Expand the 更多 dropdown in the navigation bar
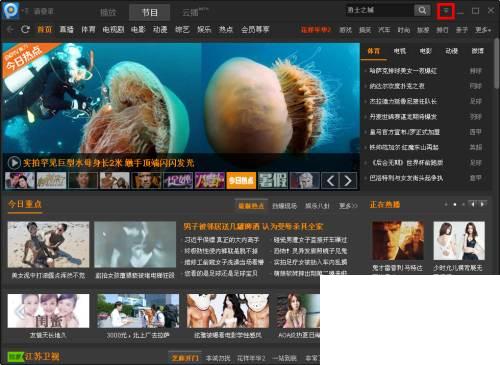This screenshot has height=365, width=500. click(x=483, y=30)
